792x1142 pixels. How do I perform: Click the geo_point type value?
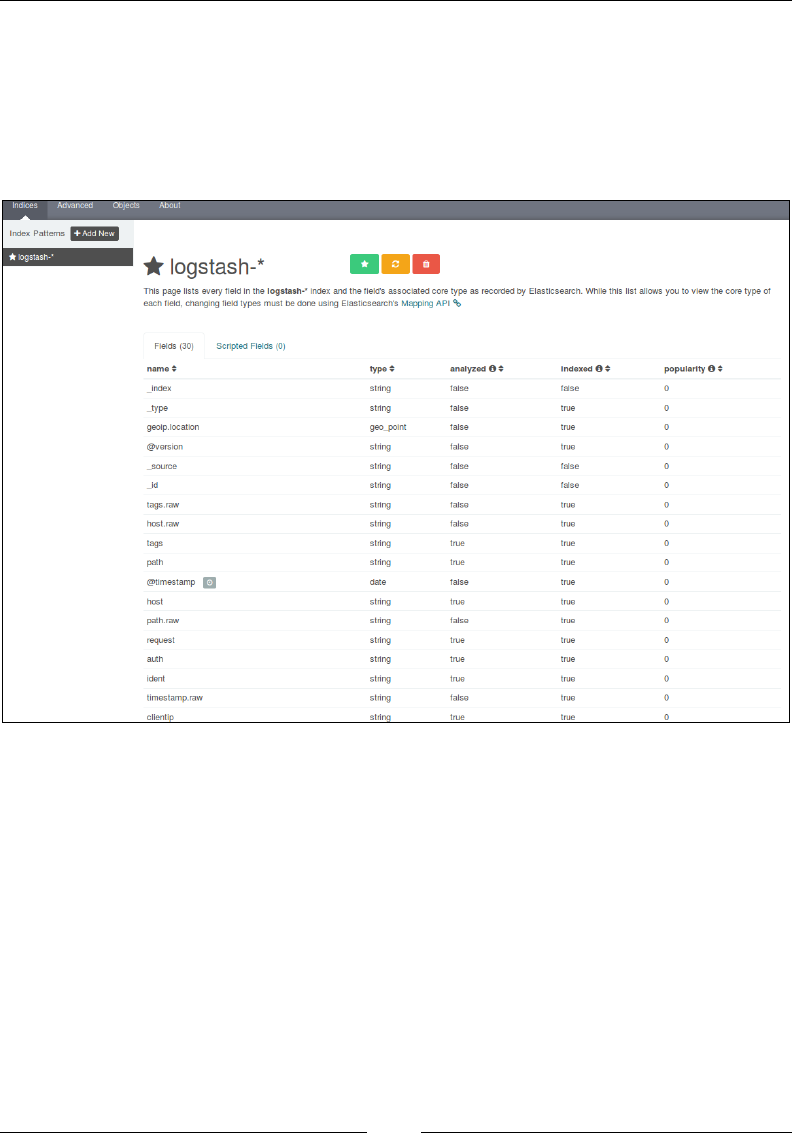[388, 428]
